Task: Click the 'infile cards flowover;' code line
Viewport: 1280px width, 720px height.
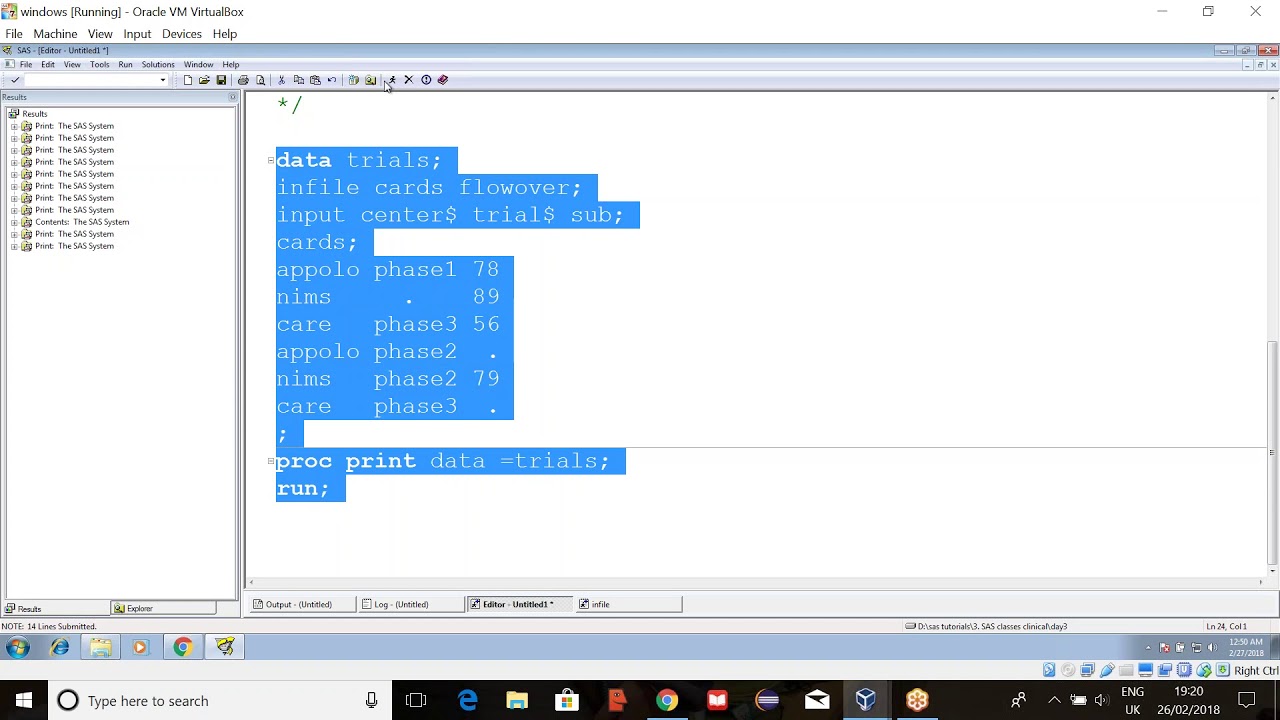Action: click(x=429, y=187)
